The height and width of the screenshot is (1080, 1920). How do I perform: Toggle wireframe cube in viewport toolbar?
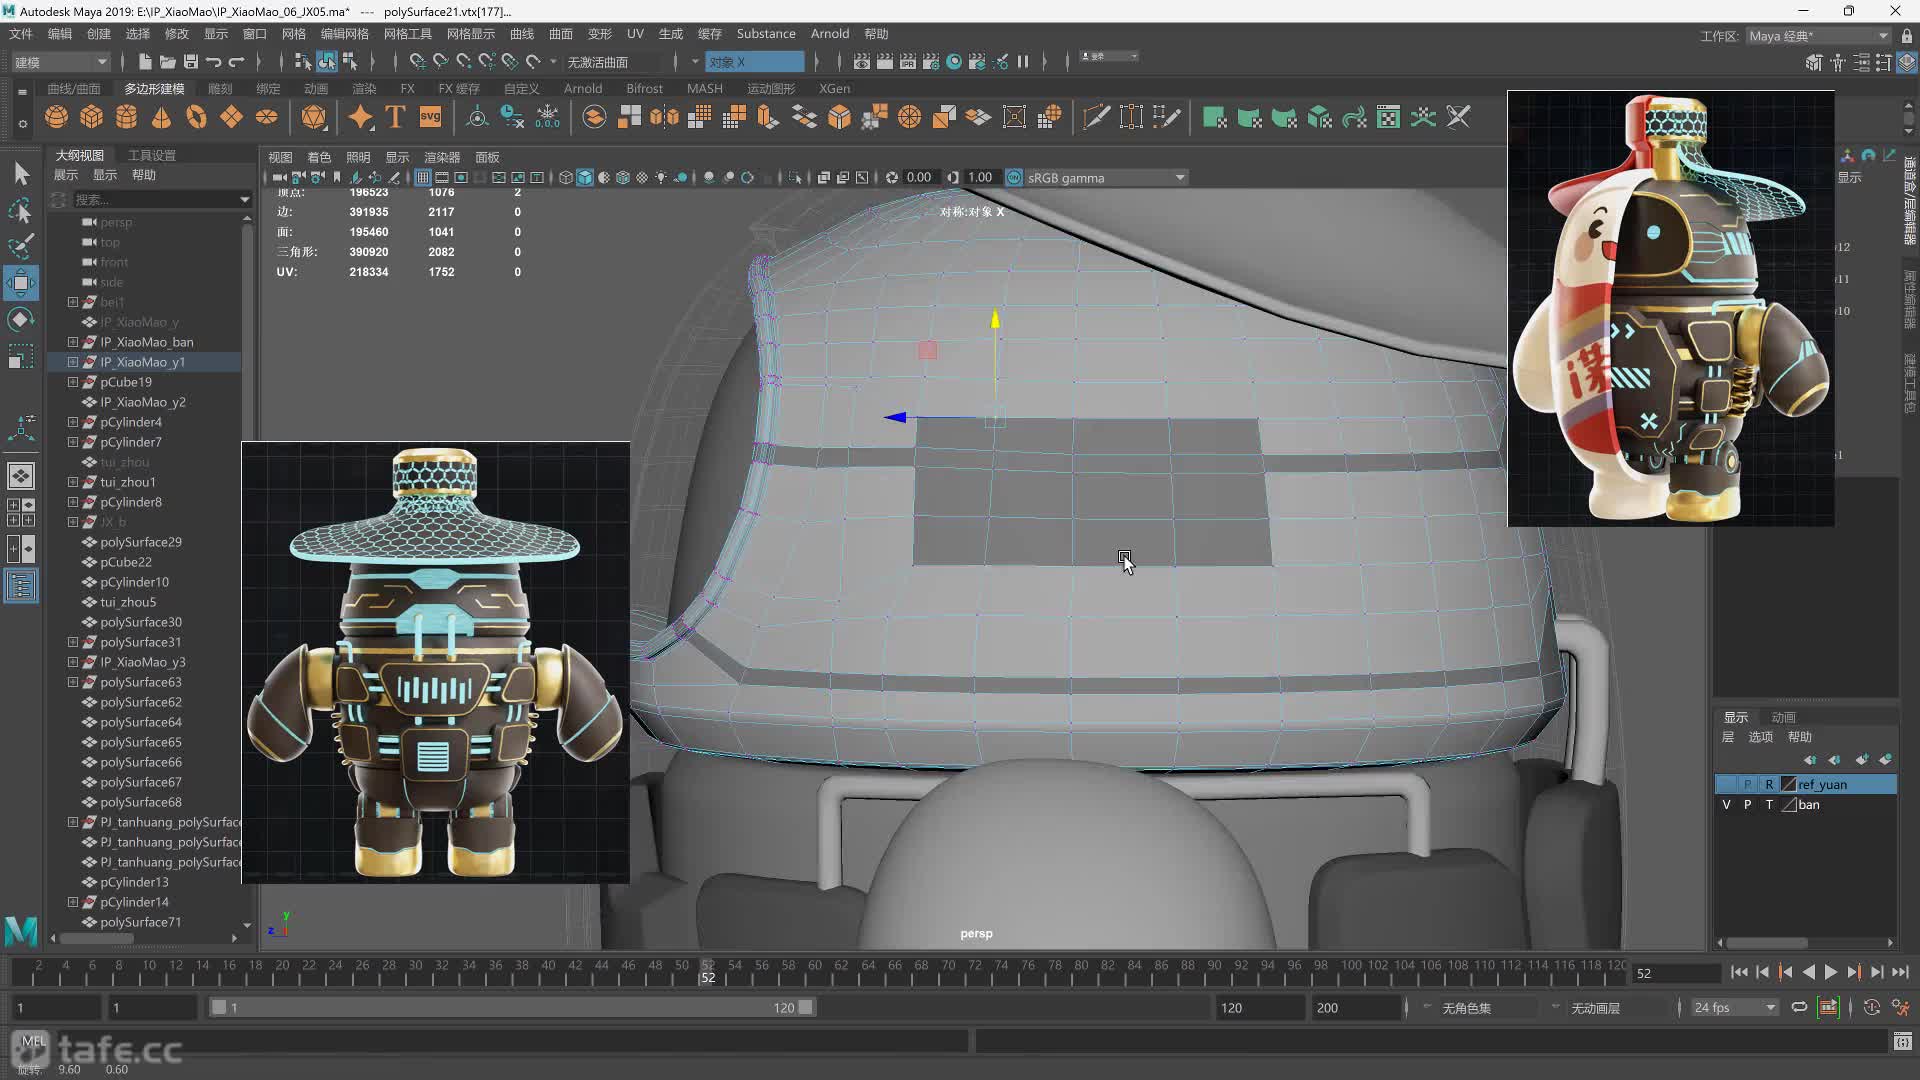point(566,178)
